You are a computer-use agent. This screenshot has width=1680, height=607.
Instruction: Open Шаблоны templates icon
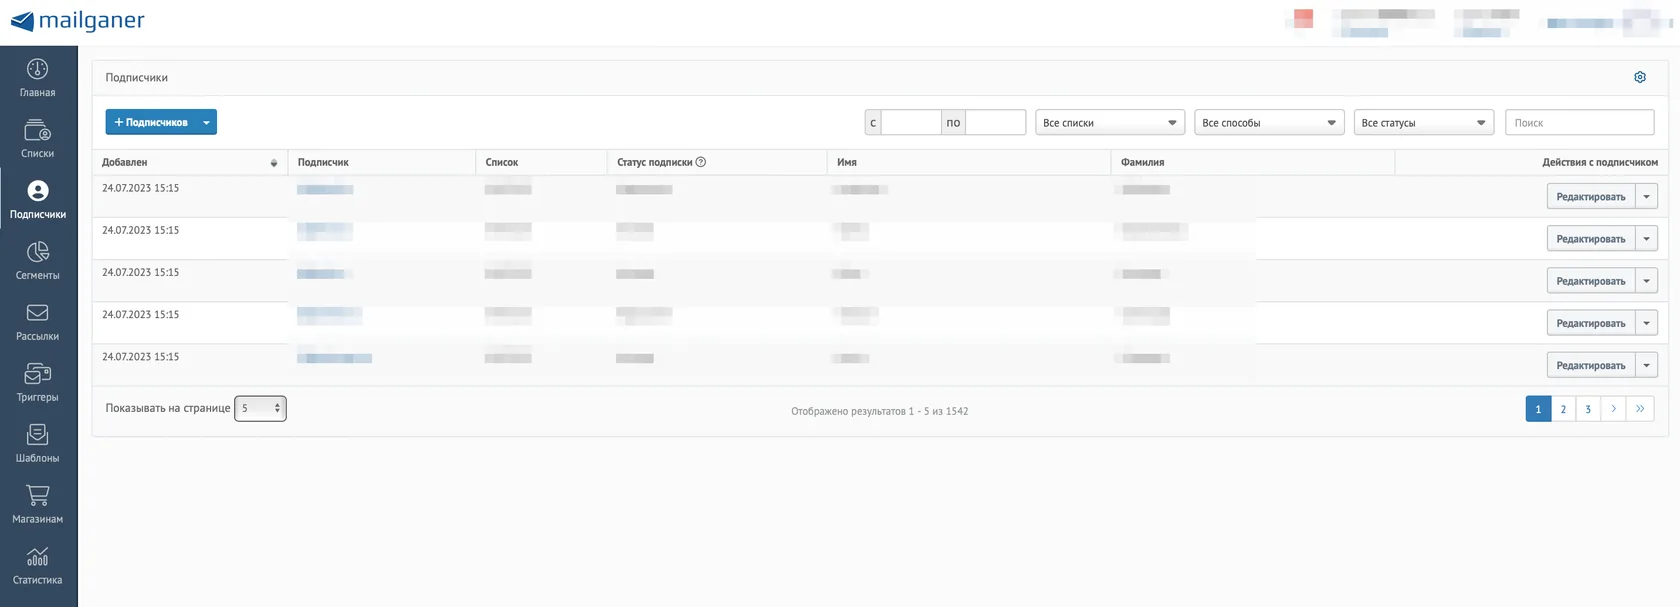[37, 435]
